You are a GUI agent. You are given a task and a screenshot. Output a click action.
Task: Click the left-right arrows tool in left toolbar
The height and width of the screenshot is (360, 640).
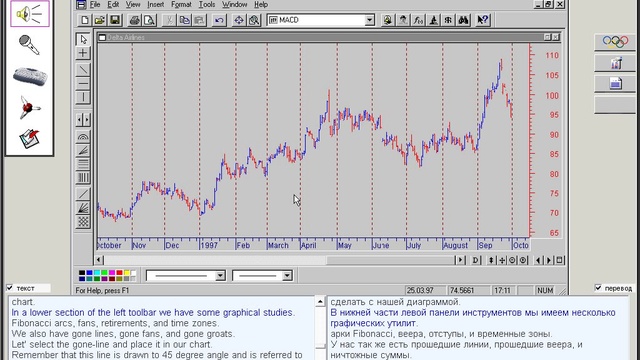[x=83, y=120]
